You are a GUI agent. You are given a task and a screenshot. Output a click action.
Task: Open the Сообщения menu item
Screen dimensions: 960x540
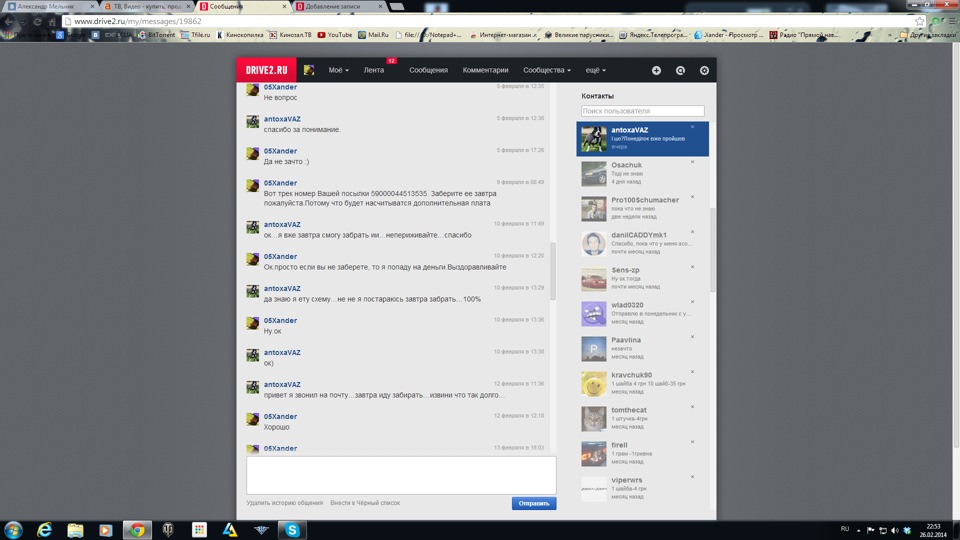pos(429,70)
